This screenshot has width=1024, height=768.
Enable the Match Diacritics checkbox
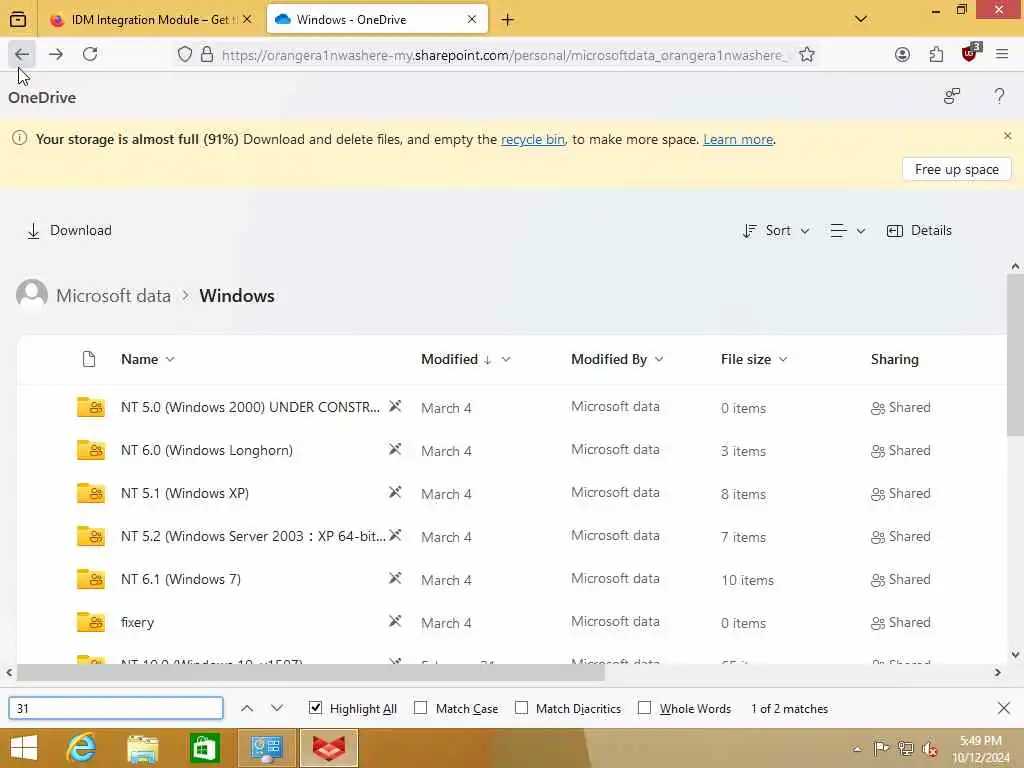pos(521,708)
